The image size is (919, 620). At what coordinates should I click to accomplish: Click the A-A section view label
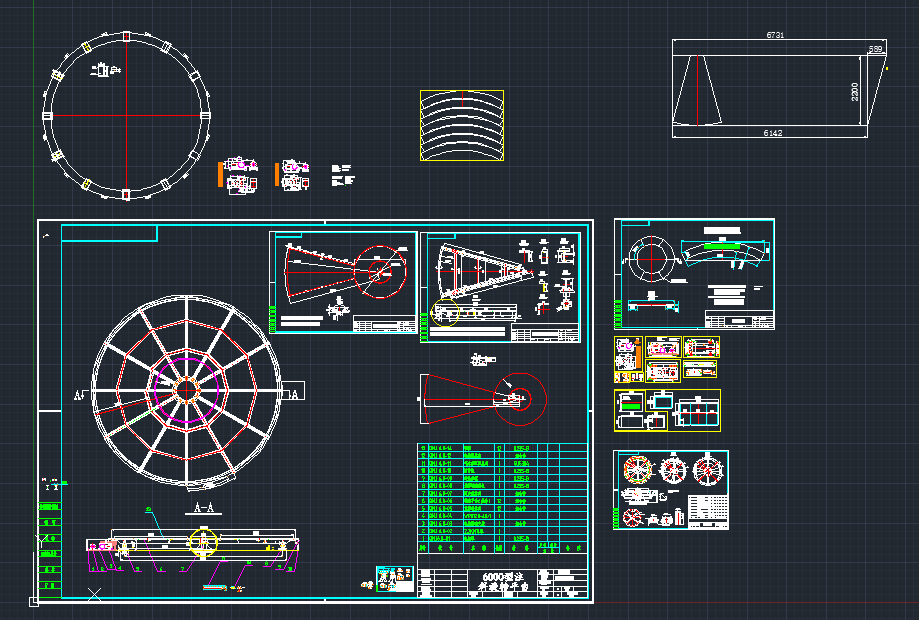click(x=203, y=507)
